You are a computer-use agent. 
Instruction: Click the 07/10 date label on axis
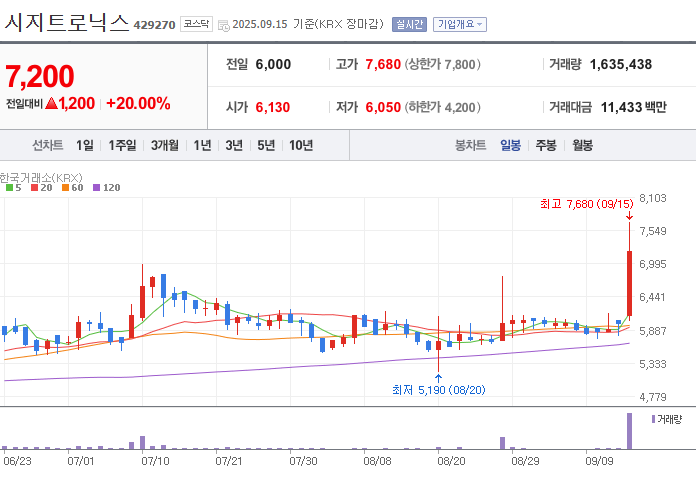click(x=155, y=461)
